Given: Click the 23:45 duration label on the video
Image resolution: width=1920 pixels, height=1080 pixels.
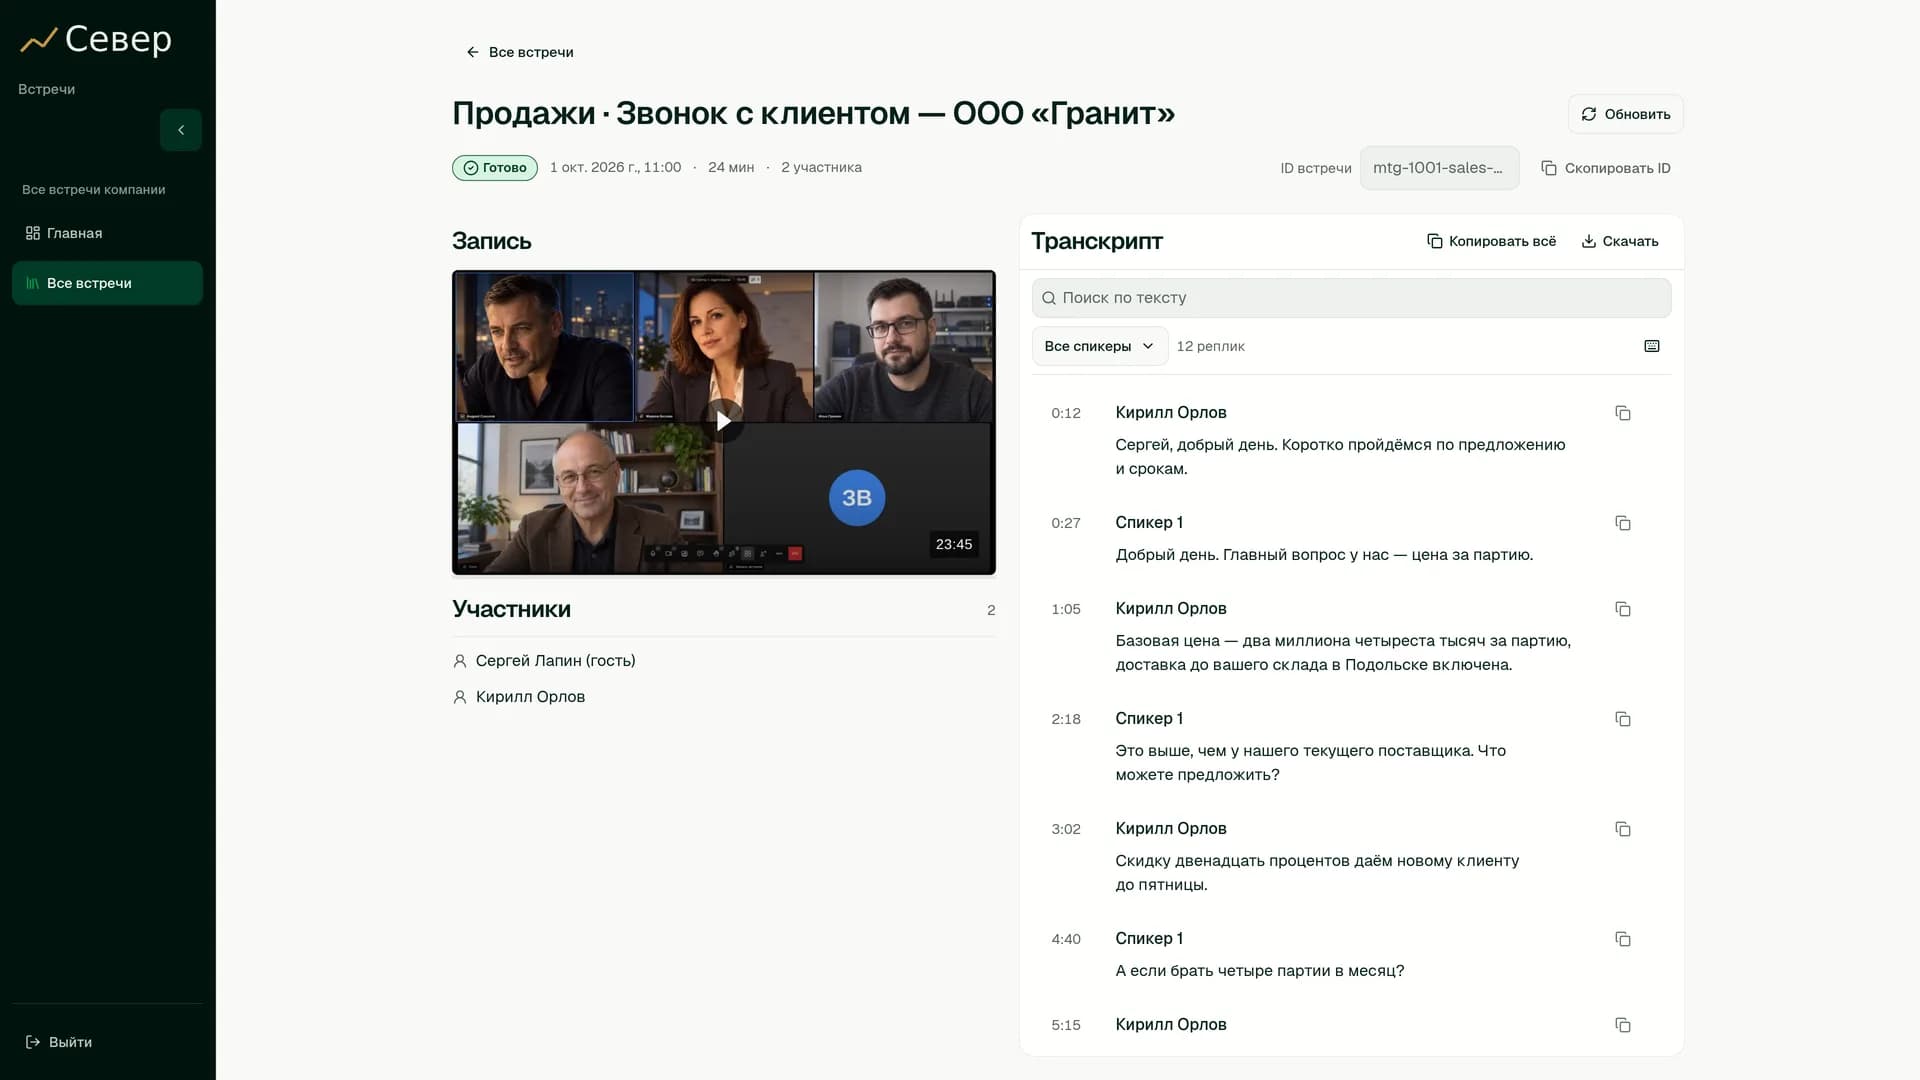Looking at the screenshot, I should click(x=954, y=544).
